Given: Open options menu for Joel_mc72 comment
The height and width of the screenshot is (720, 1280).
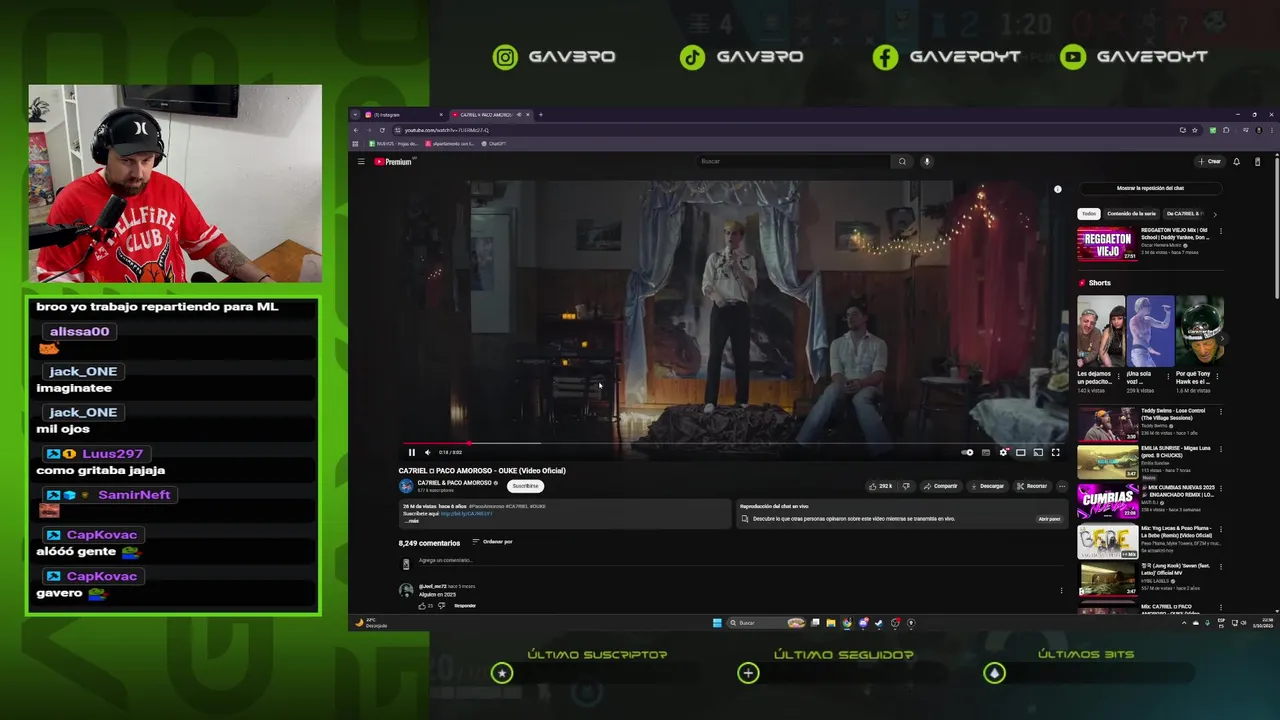Looking at the screenshot, I should pos(1061,591).
